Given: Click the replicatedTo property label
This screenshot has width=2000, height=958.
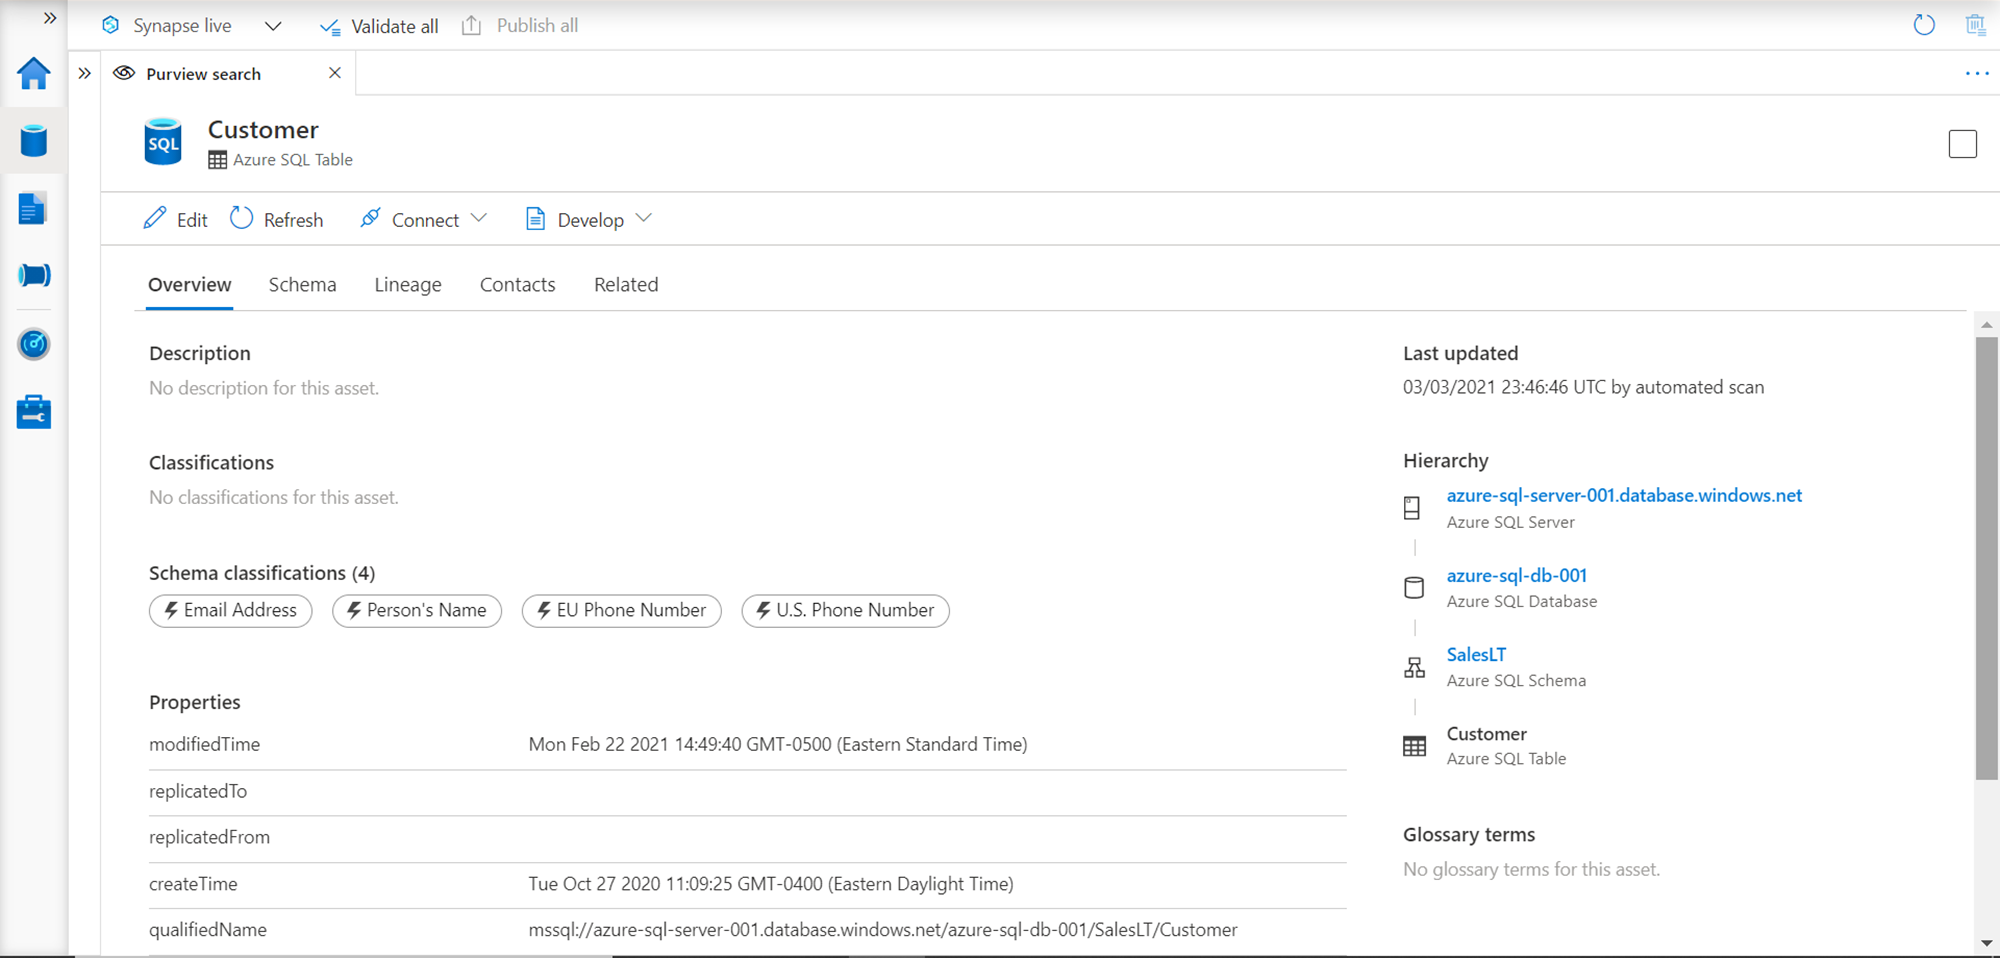Looking at the screenshot, I should (x=198, y=791).
